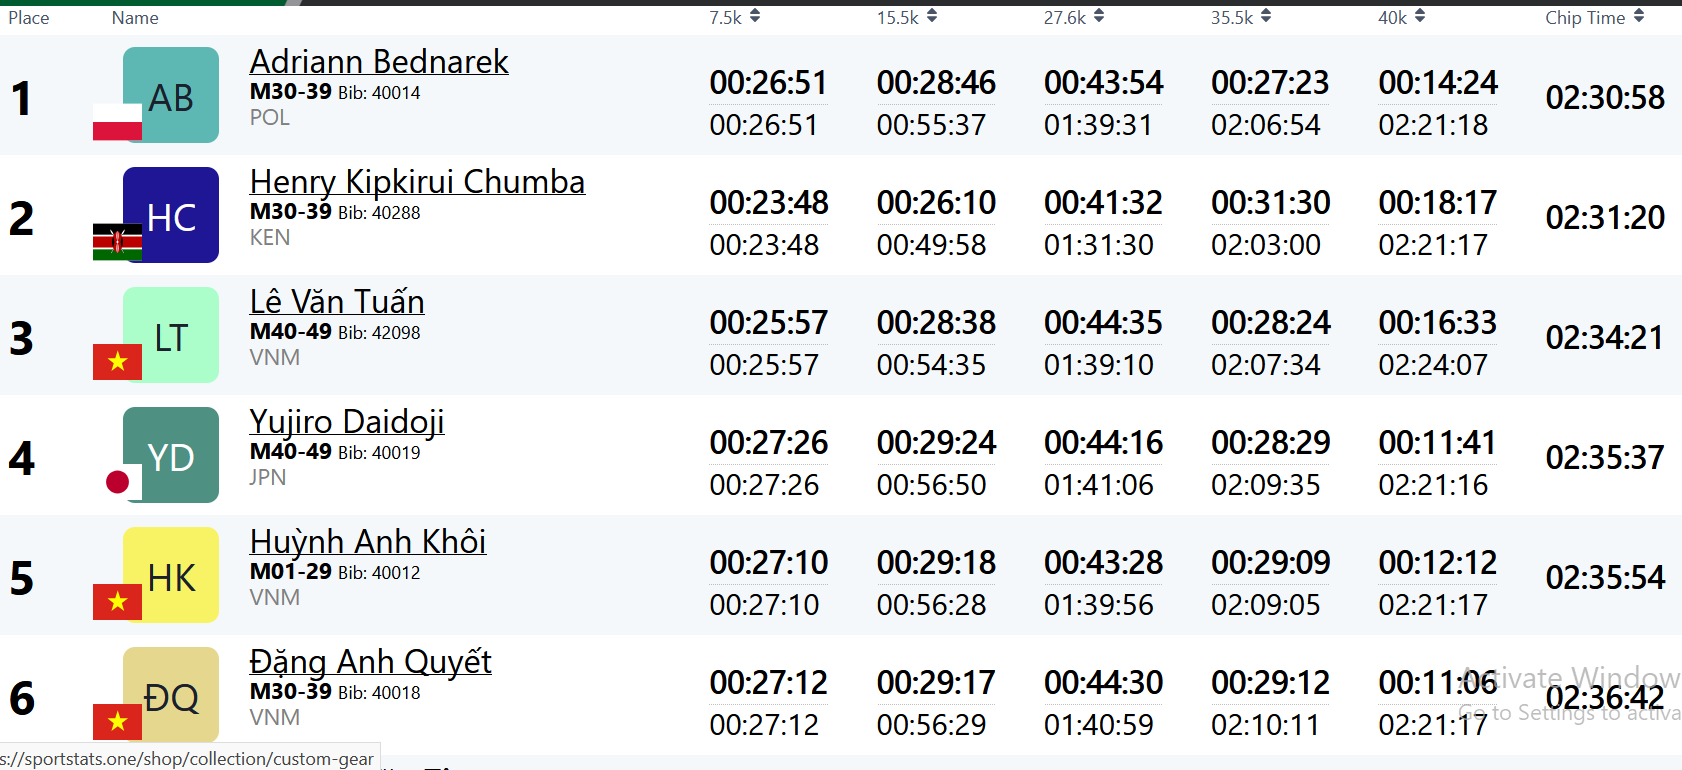Open Lê Văn Tuấn's result details

pyautogui.click(x=337, y=302)
